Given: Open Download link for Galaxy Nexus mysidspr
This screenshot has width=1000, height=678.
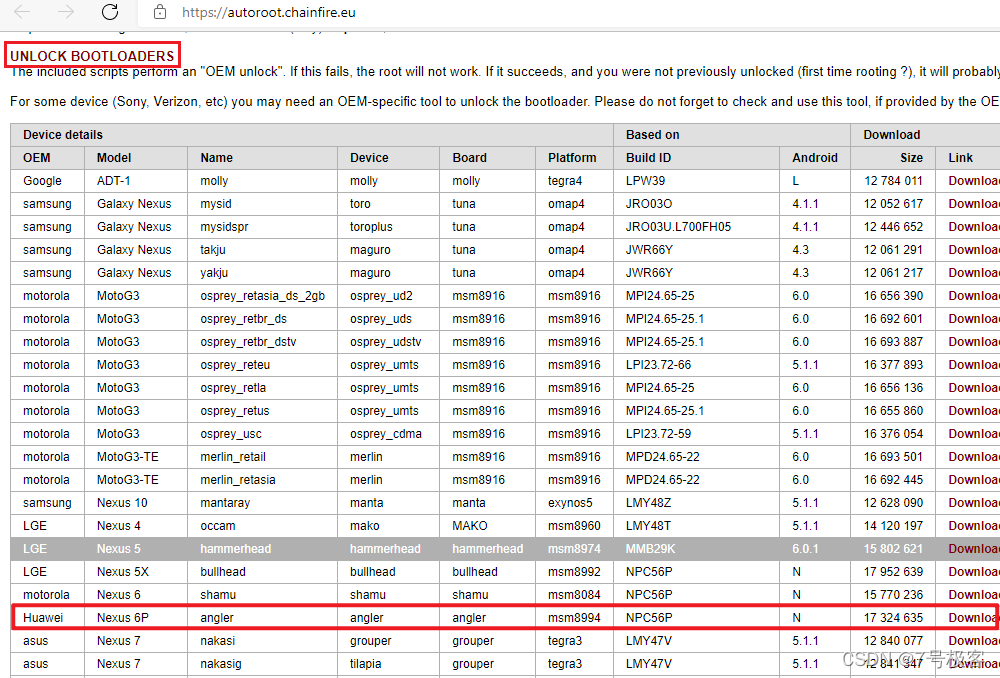Looking at the screenshot, I should coord(974,226).
